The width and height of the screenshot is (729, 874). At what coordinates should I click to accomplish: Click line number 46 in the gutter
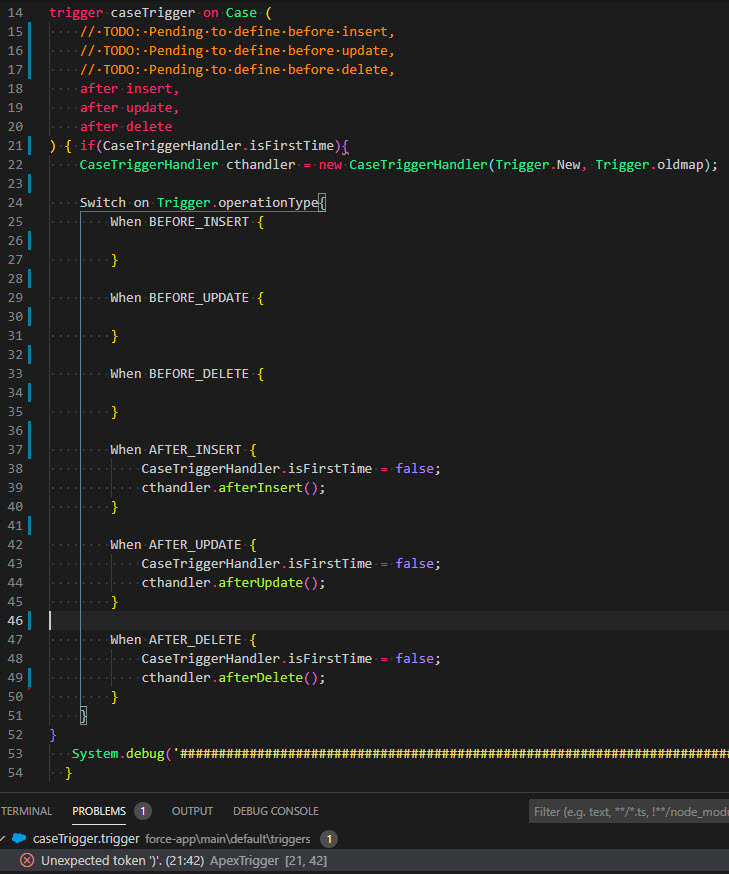[15, 621]
